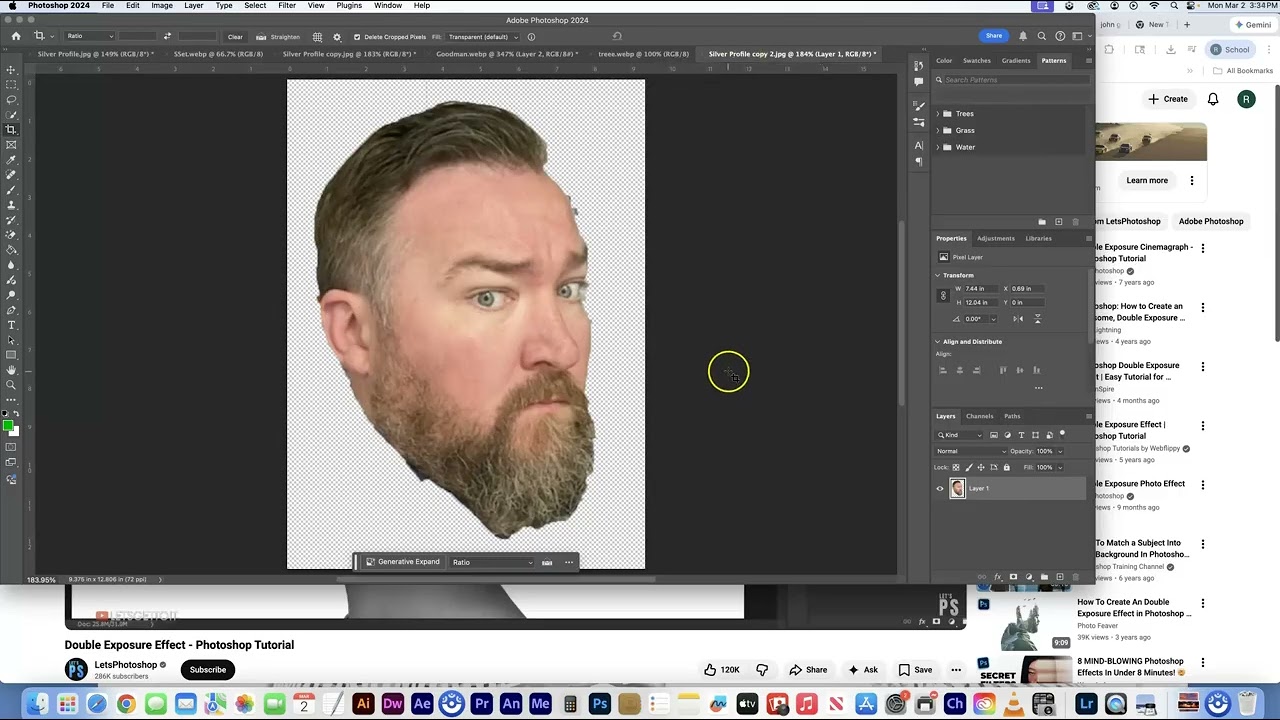Select the Frame tool
The width and height of the screenshot is (1280, 720).
pyautogui.click(x=11, y=145)
